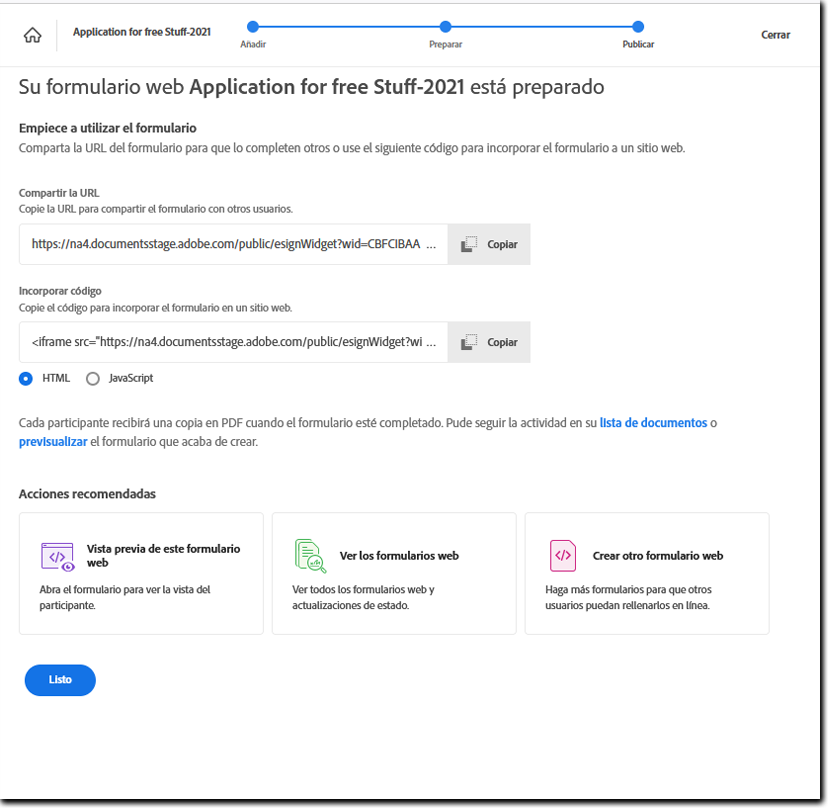
Task: Select the JavaScript radio button
Action: coord(92,378)
